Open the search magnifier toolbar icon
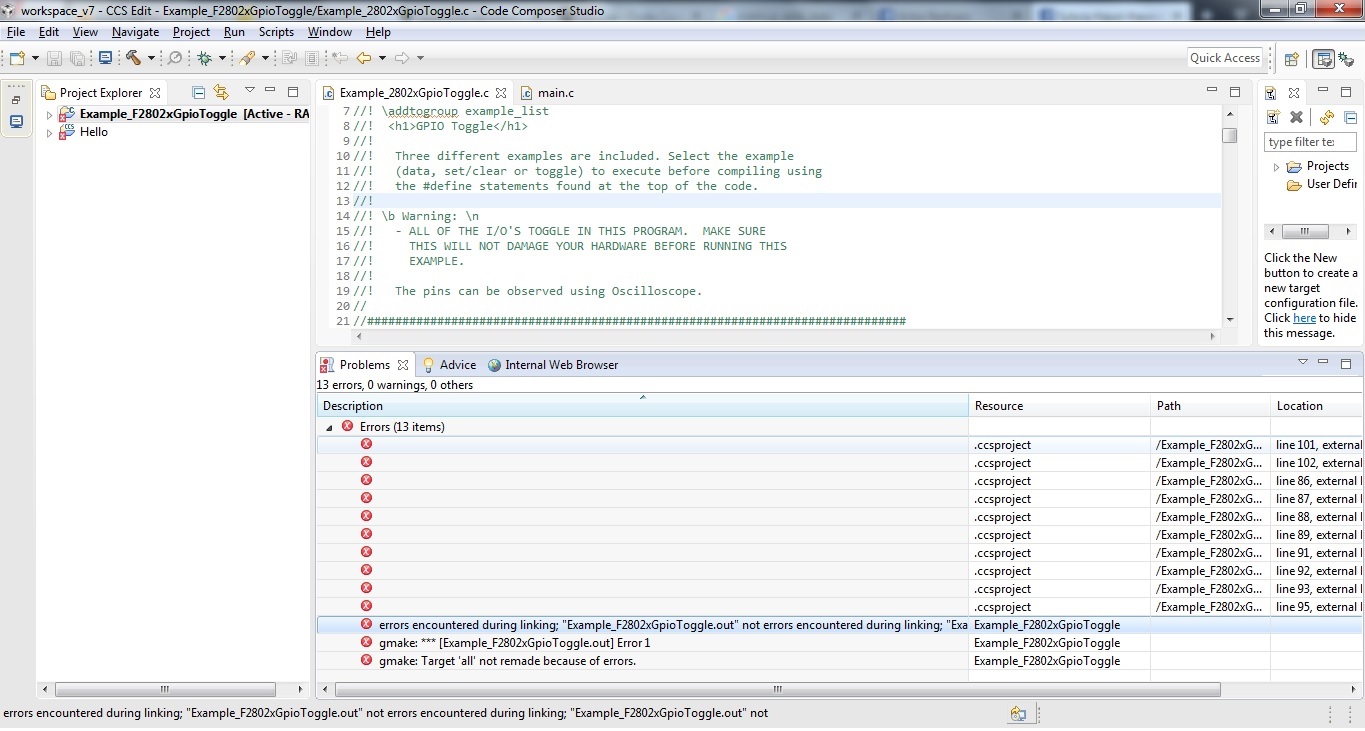Screen dimensions: 1365x731 pyautogui.click(x=174, y=59)
